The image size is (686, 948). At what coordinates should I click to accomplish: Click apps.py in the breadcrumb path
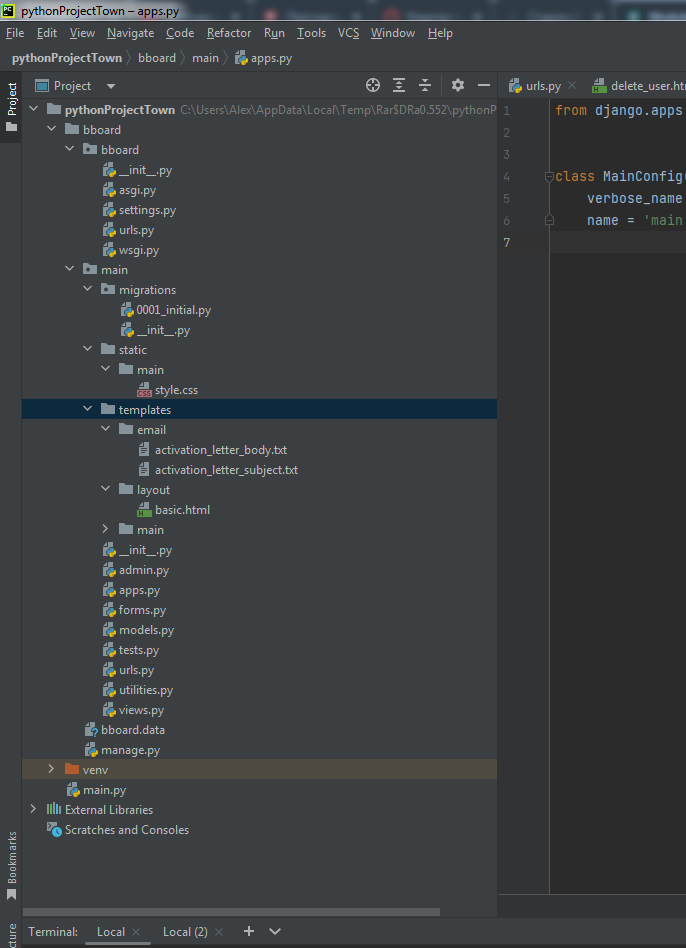coord(264,58)
